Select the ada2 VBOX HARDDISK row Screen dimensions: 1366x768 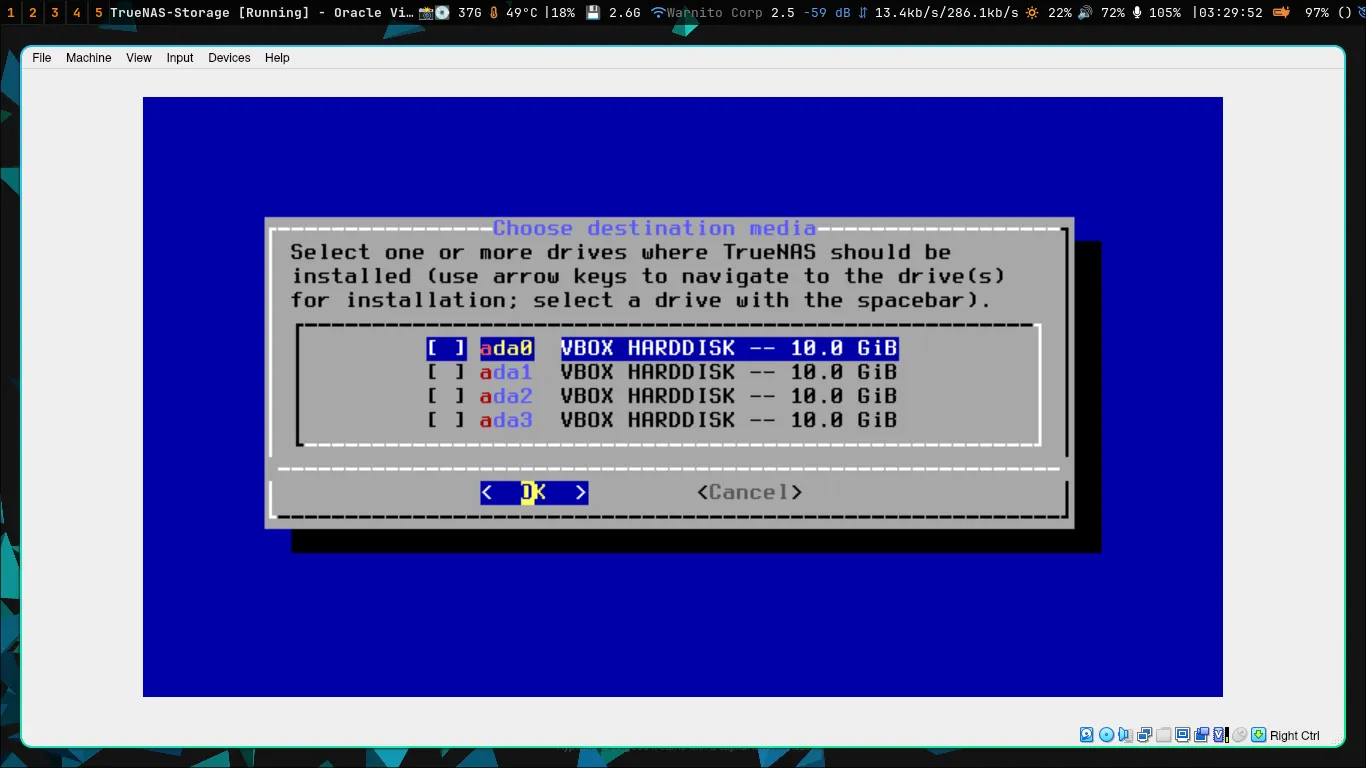[662, 396]
